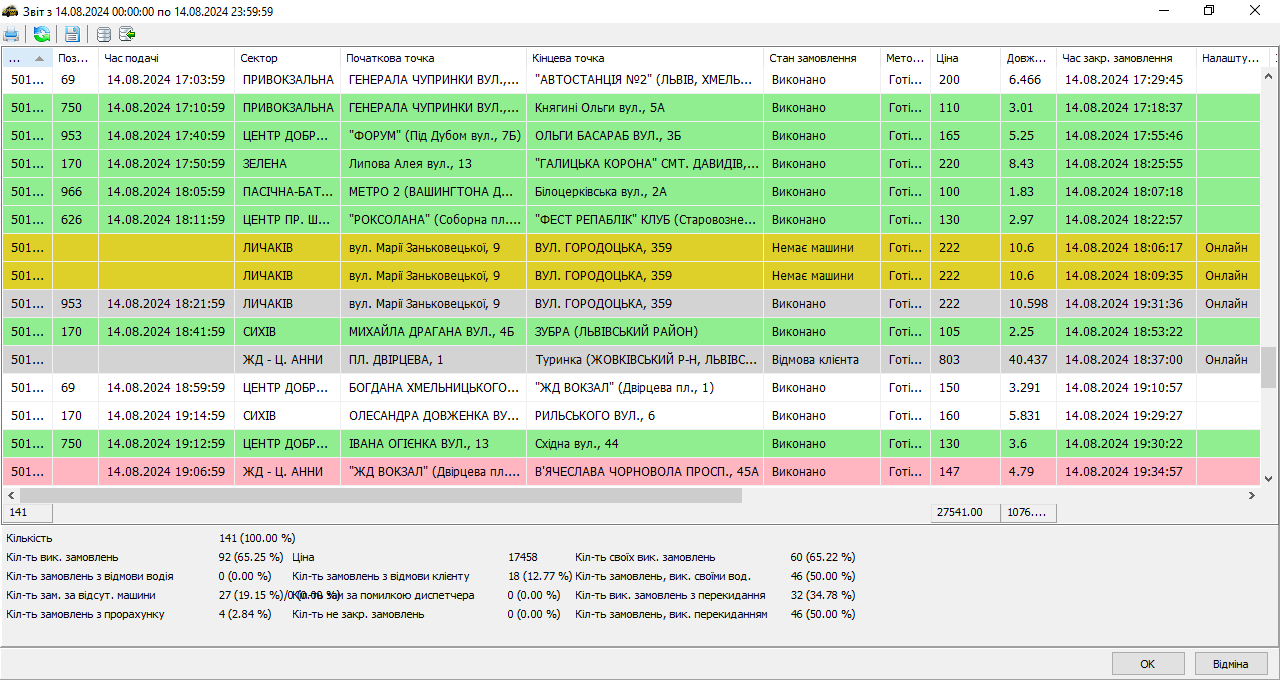This screenshot has height=680, width=1280.
Task: Click the printer icon in the toolbar
Action: (11, 35)
